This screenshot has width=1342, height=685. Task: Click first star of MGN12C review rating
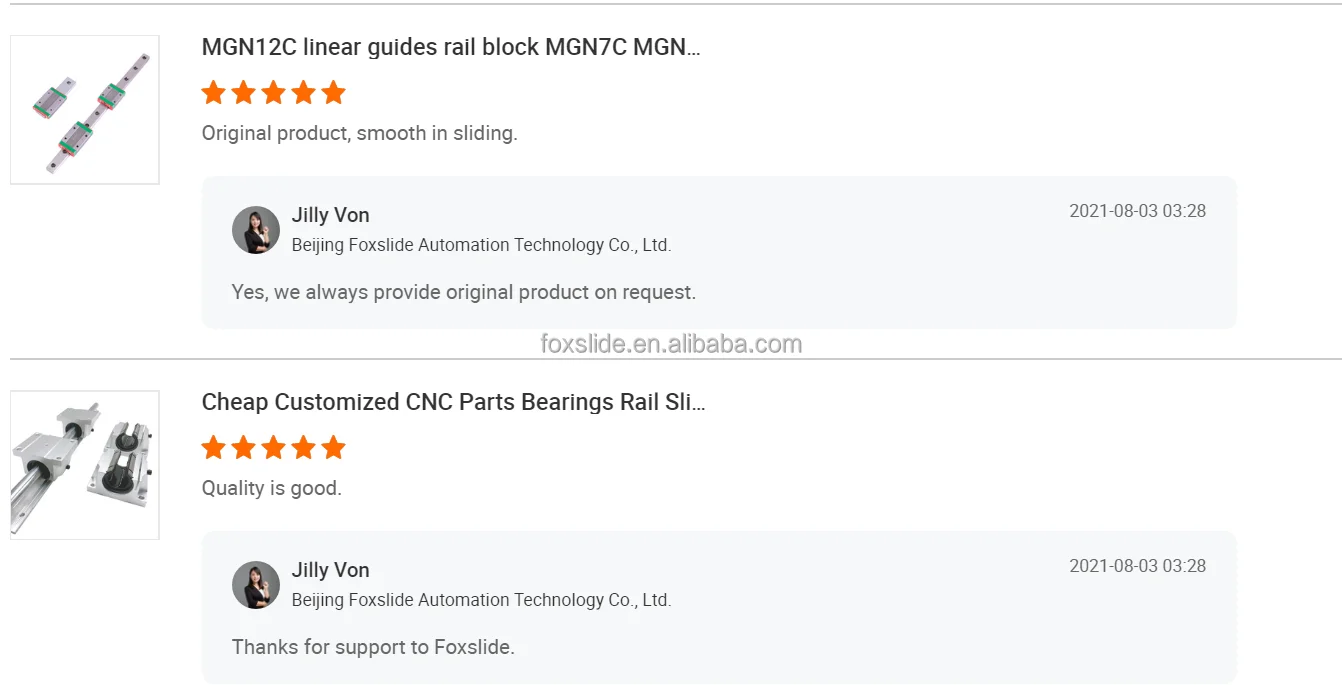(x=213, y=93)
